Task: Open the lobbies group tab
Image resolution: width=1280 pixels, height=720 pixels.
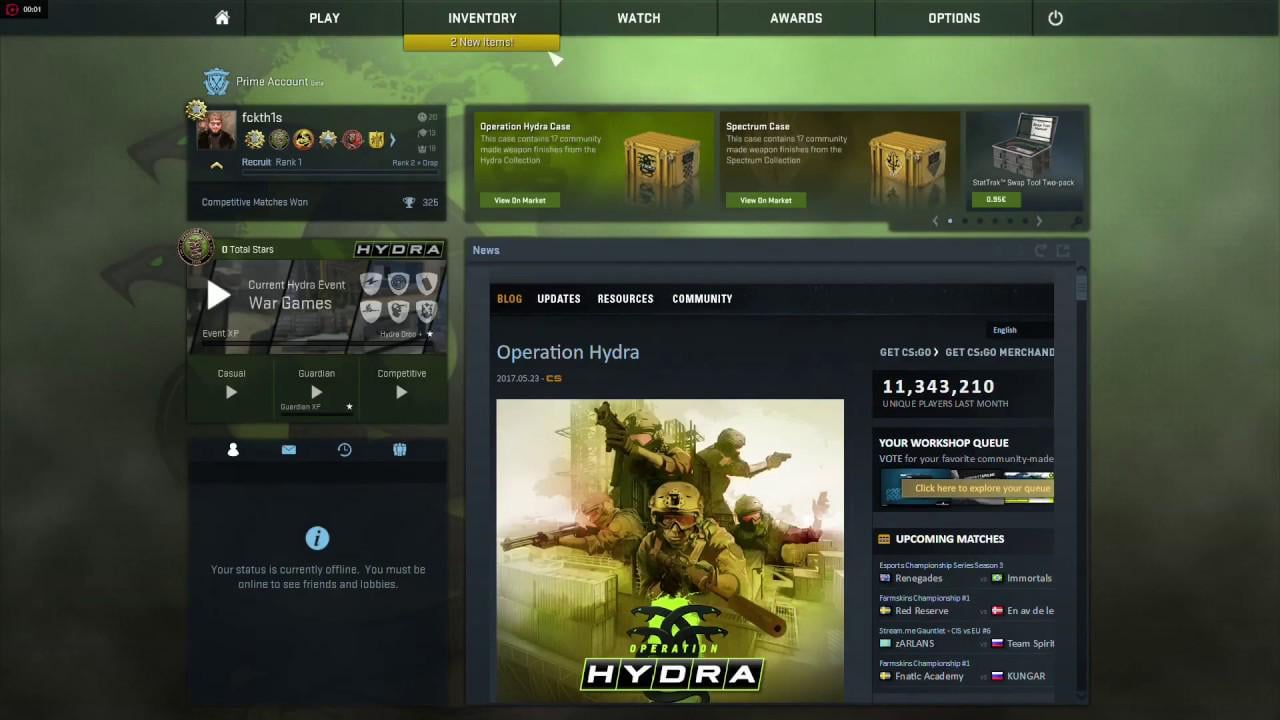Action: tap(399, 450)
